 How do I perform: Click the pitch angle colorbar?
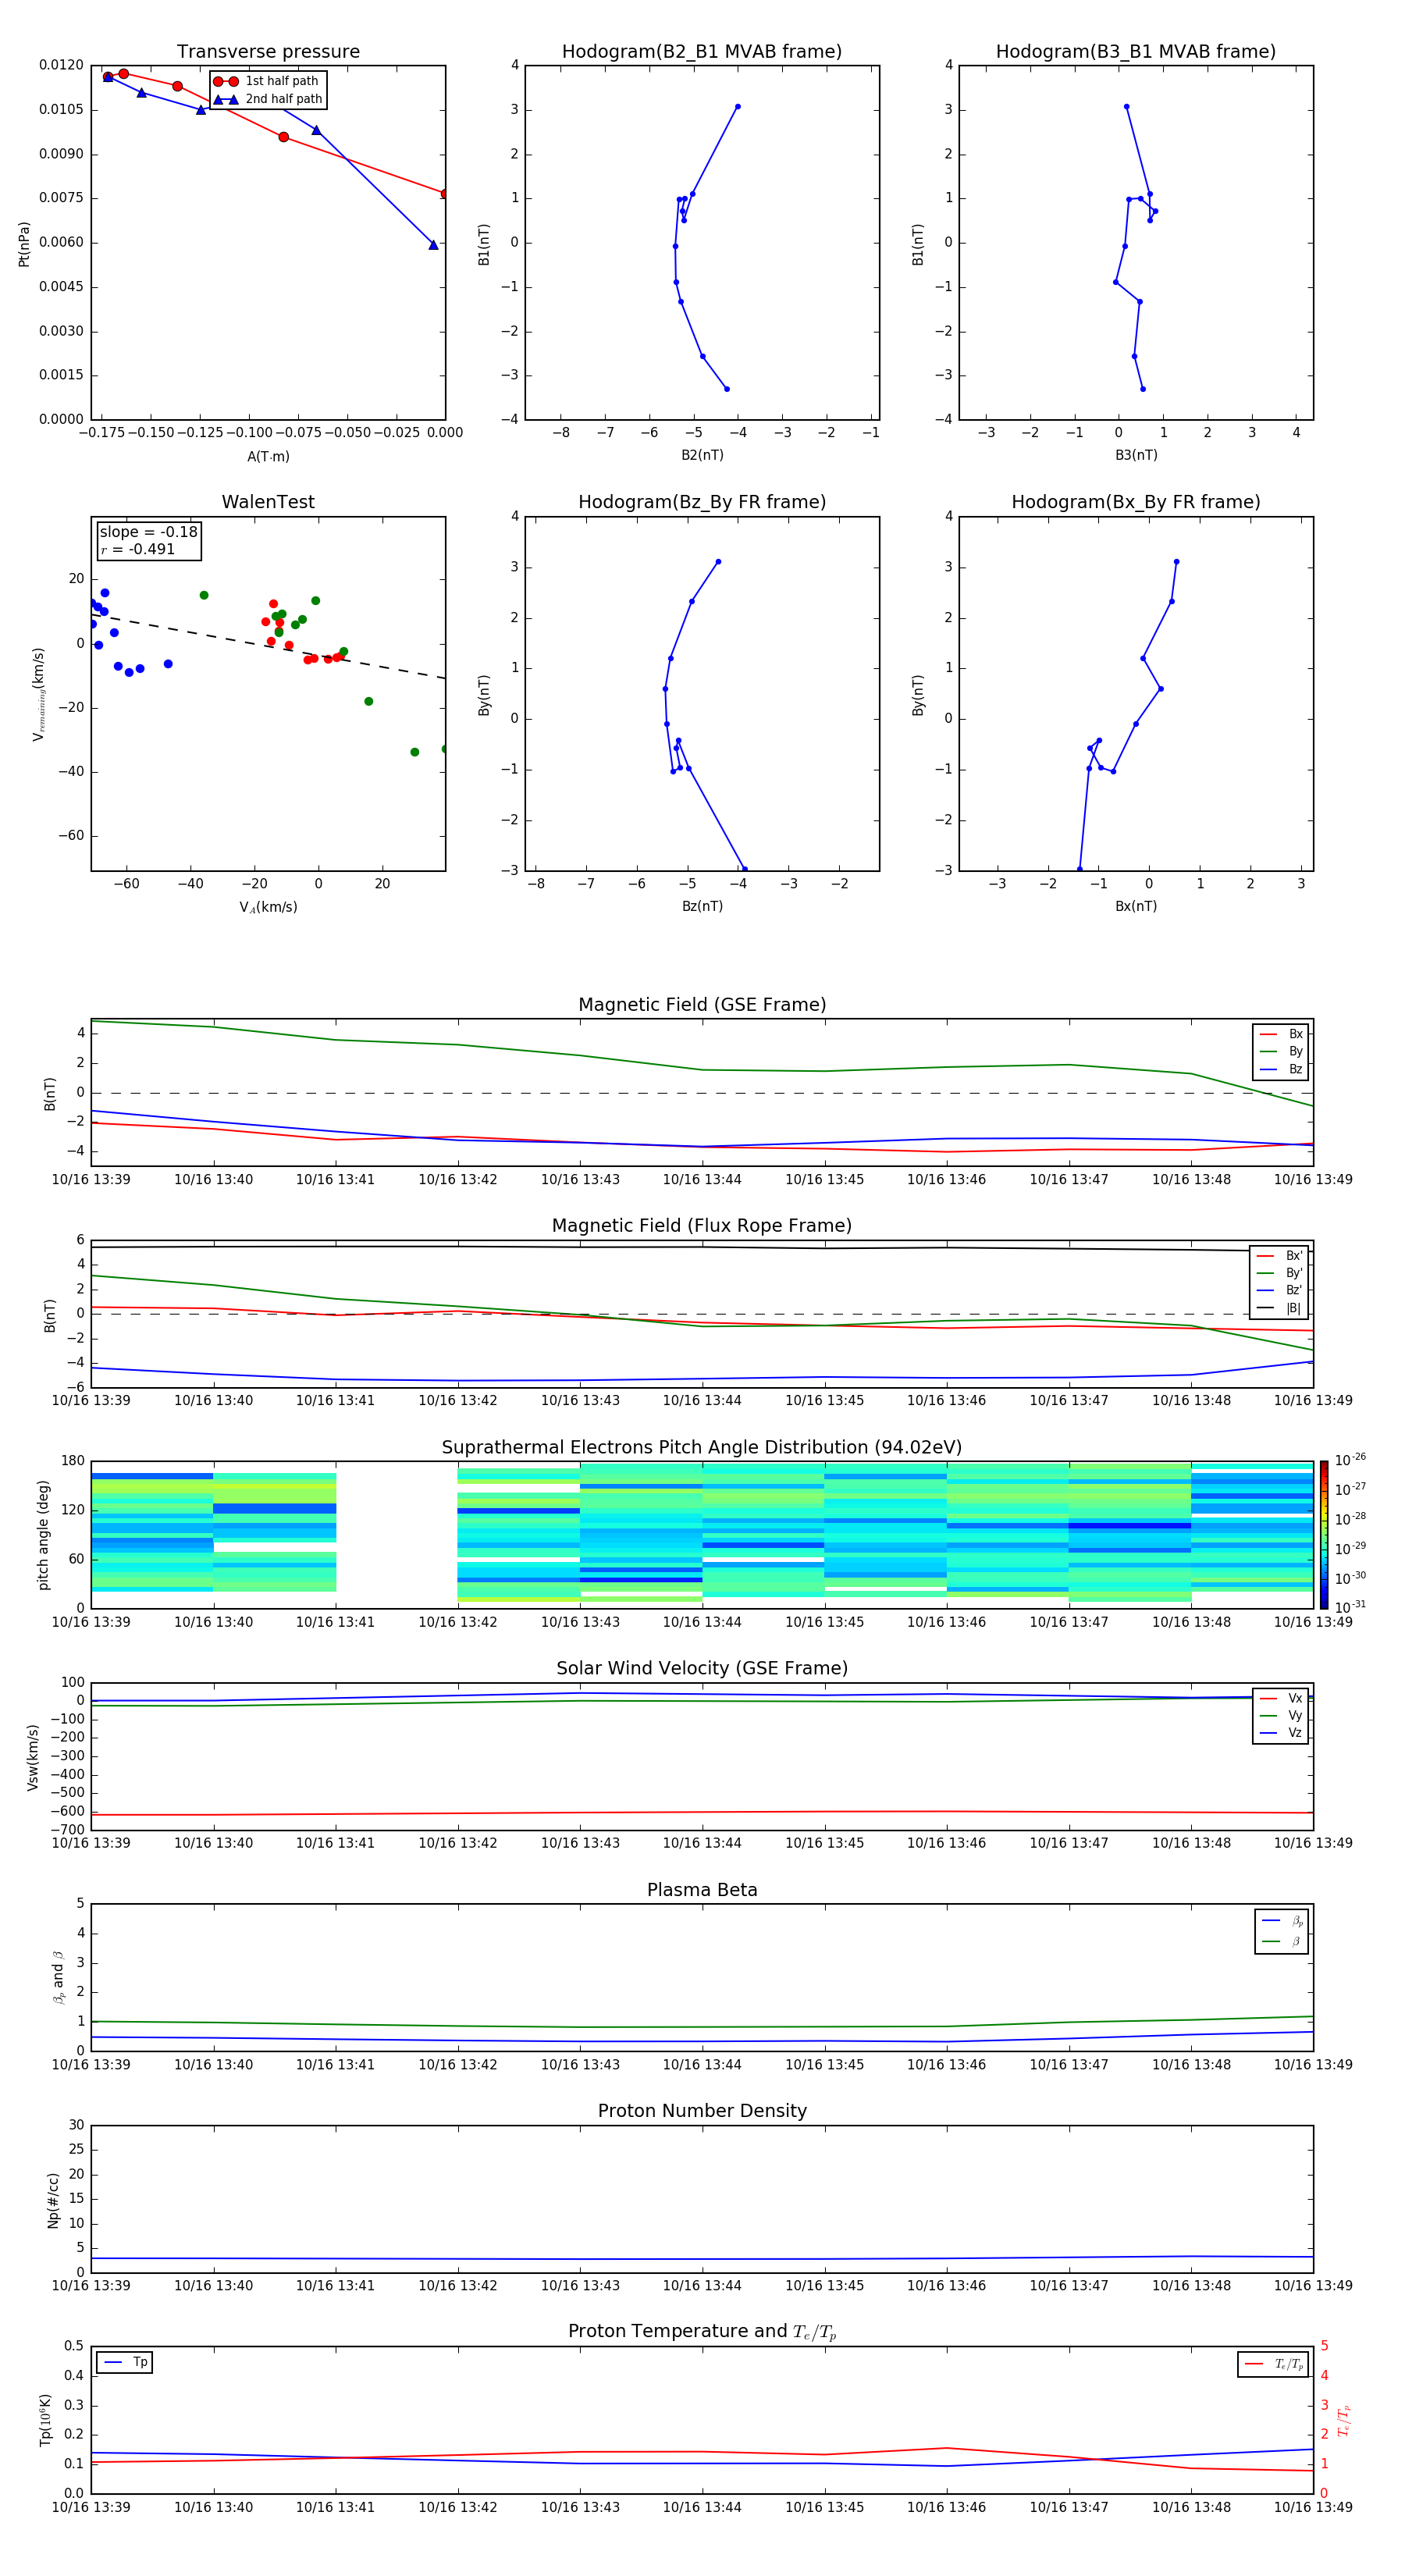[x=1324, y=1535]
